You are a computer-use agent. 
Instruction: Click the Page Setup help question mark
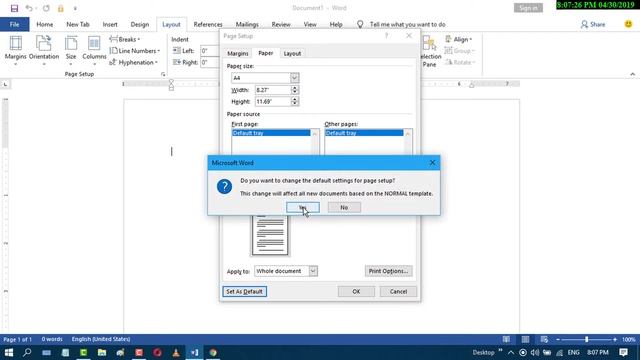pyautogui.click(x=386, y=36)
